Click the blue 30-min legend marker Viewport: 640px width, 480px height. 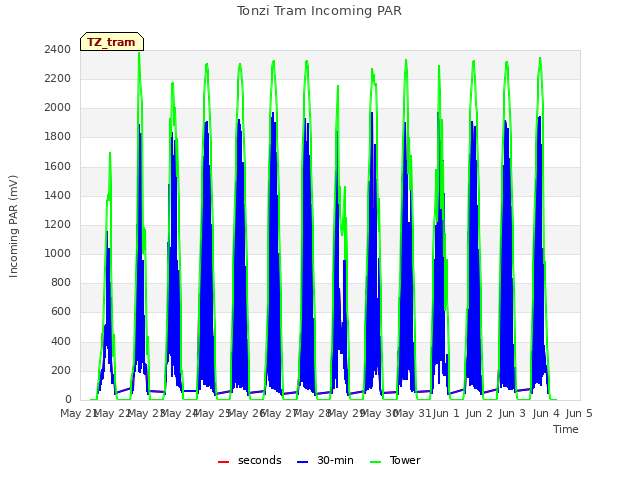302,462
